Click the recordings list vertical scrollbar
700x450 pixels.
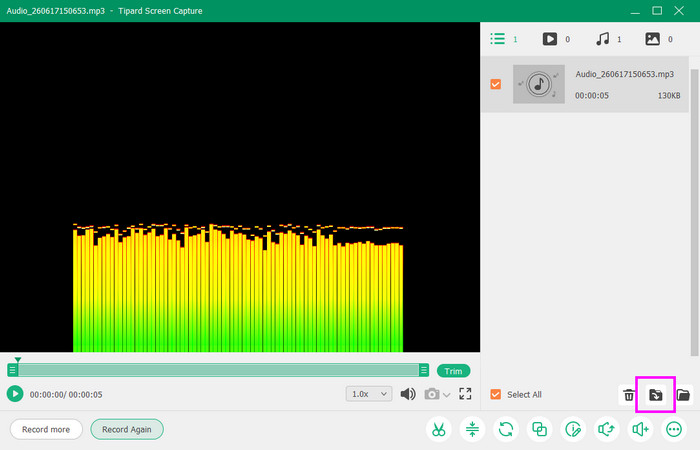[694, 212]
